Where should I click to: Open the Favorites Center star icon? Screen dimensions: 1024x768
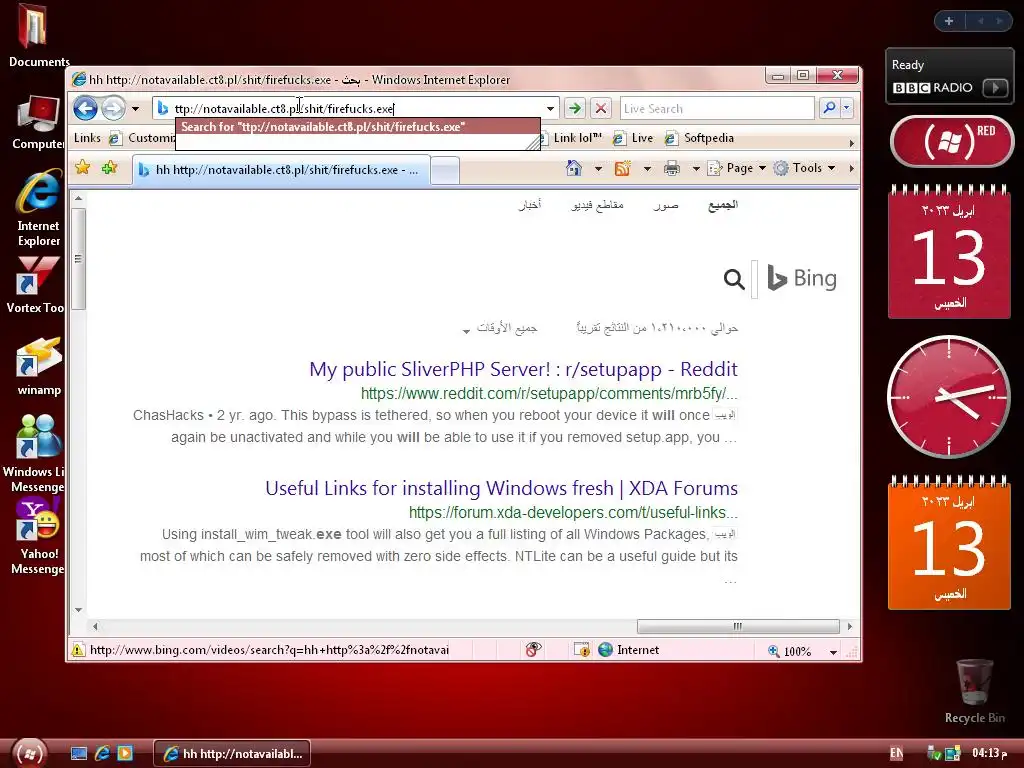(x=82, y=168)
